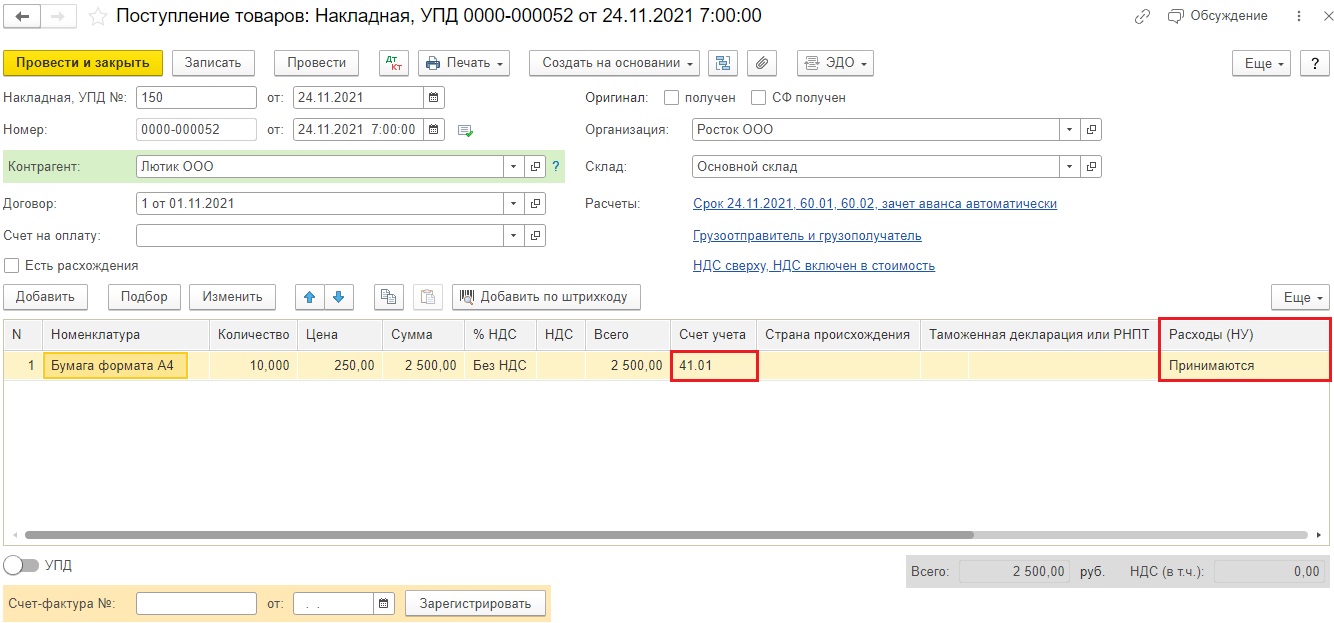
Task: Select the Расходы (НУ) cell Принимаются
Action: (x=1245, y=366)
